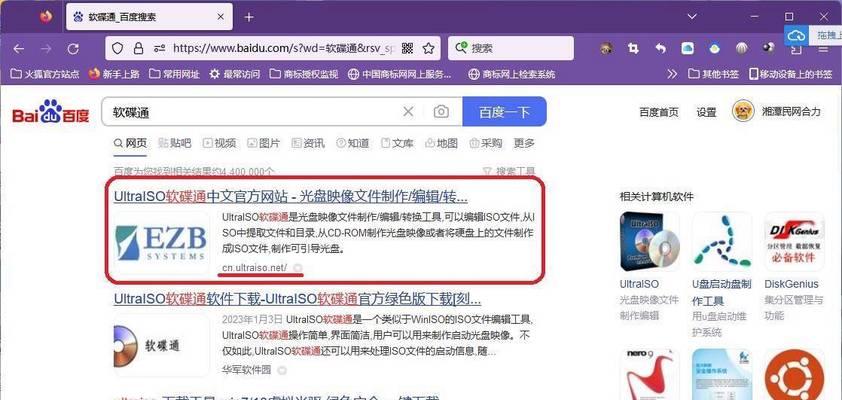Bookmark this page with star icon
The width and height of the screenshot is (842, 400).
pos(428,49)
